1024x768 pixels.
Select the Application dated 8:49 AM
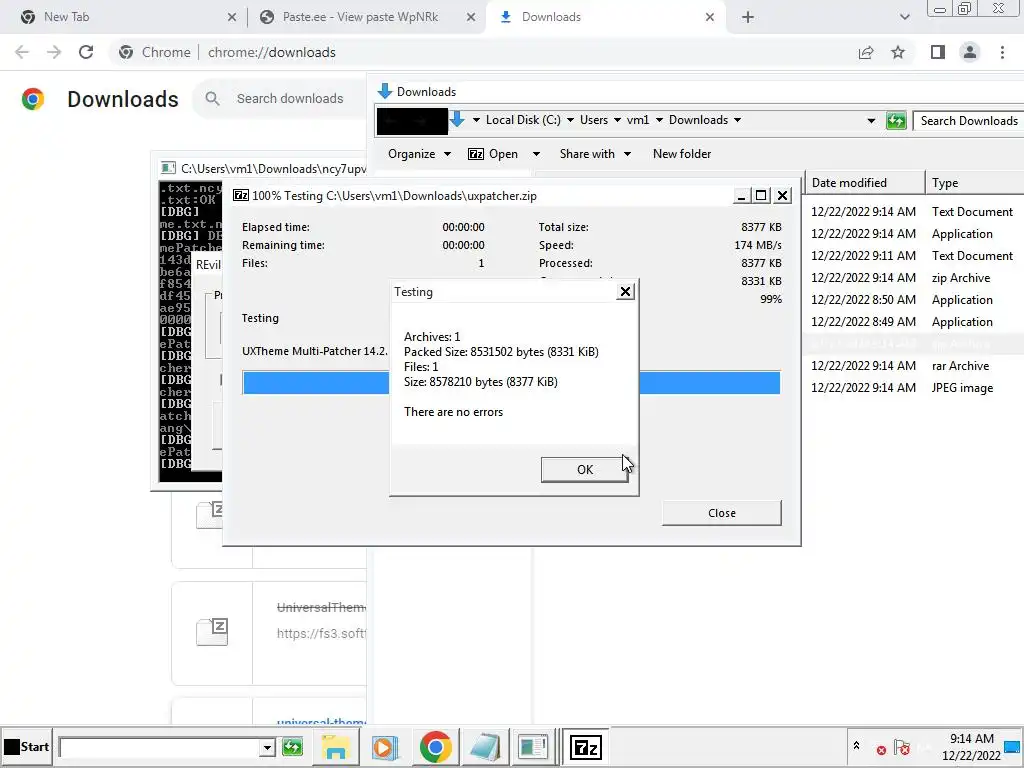tap(914, 322)
